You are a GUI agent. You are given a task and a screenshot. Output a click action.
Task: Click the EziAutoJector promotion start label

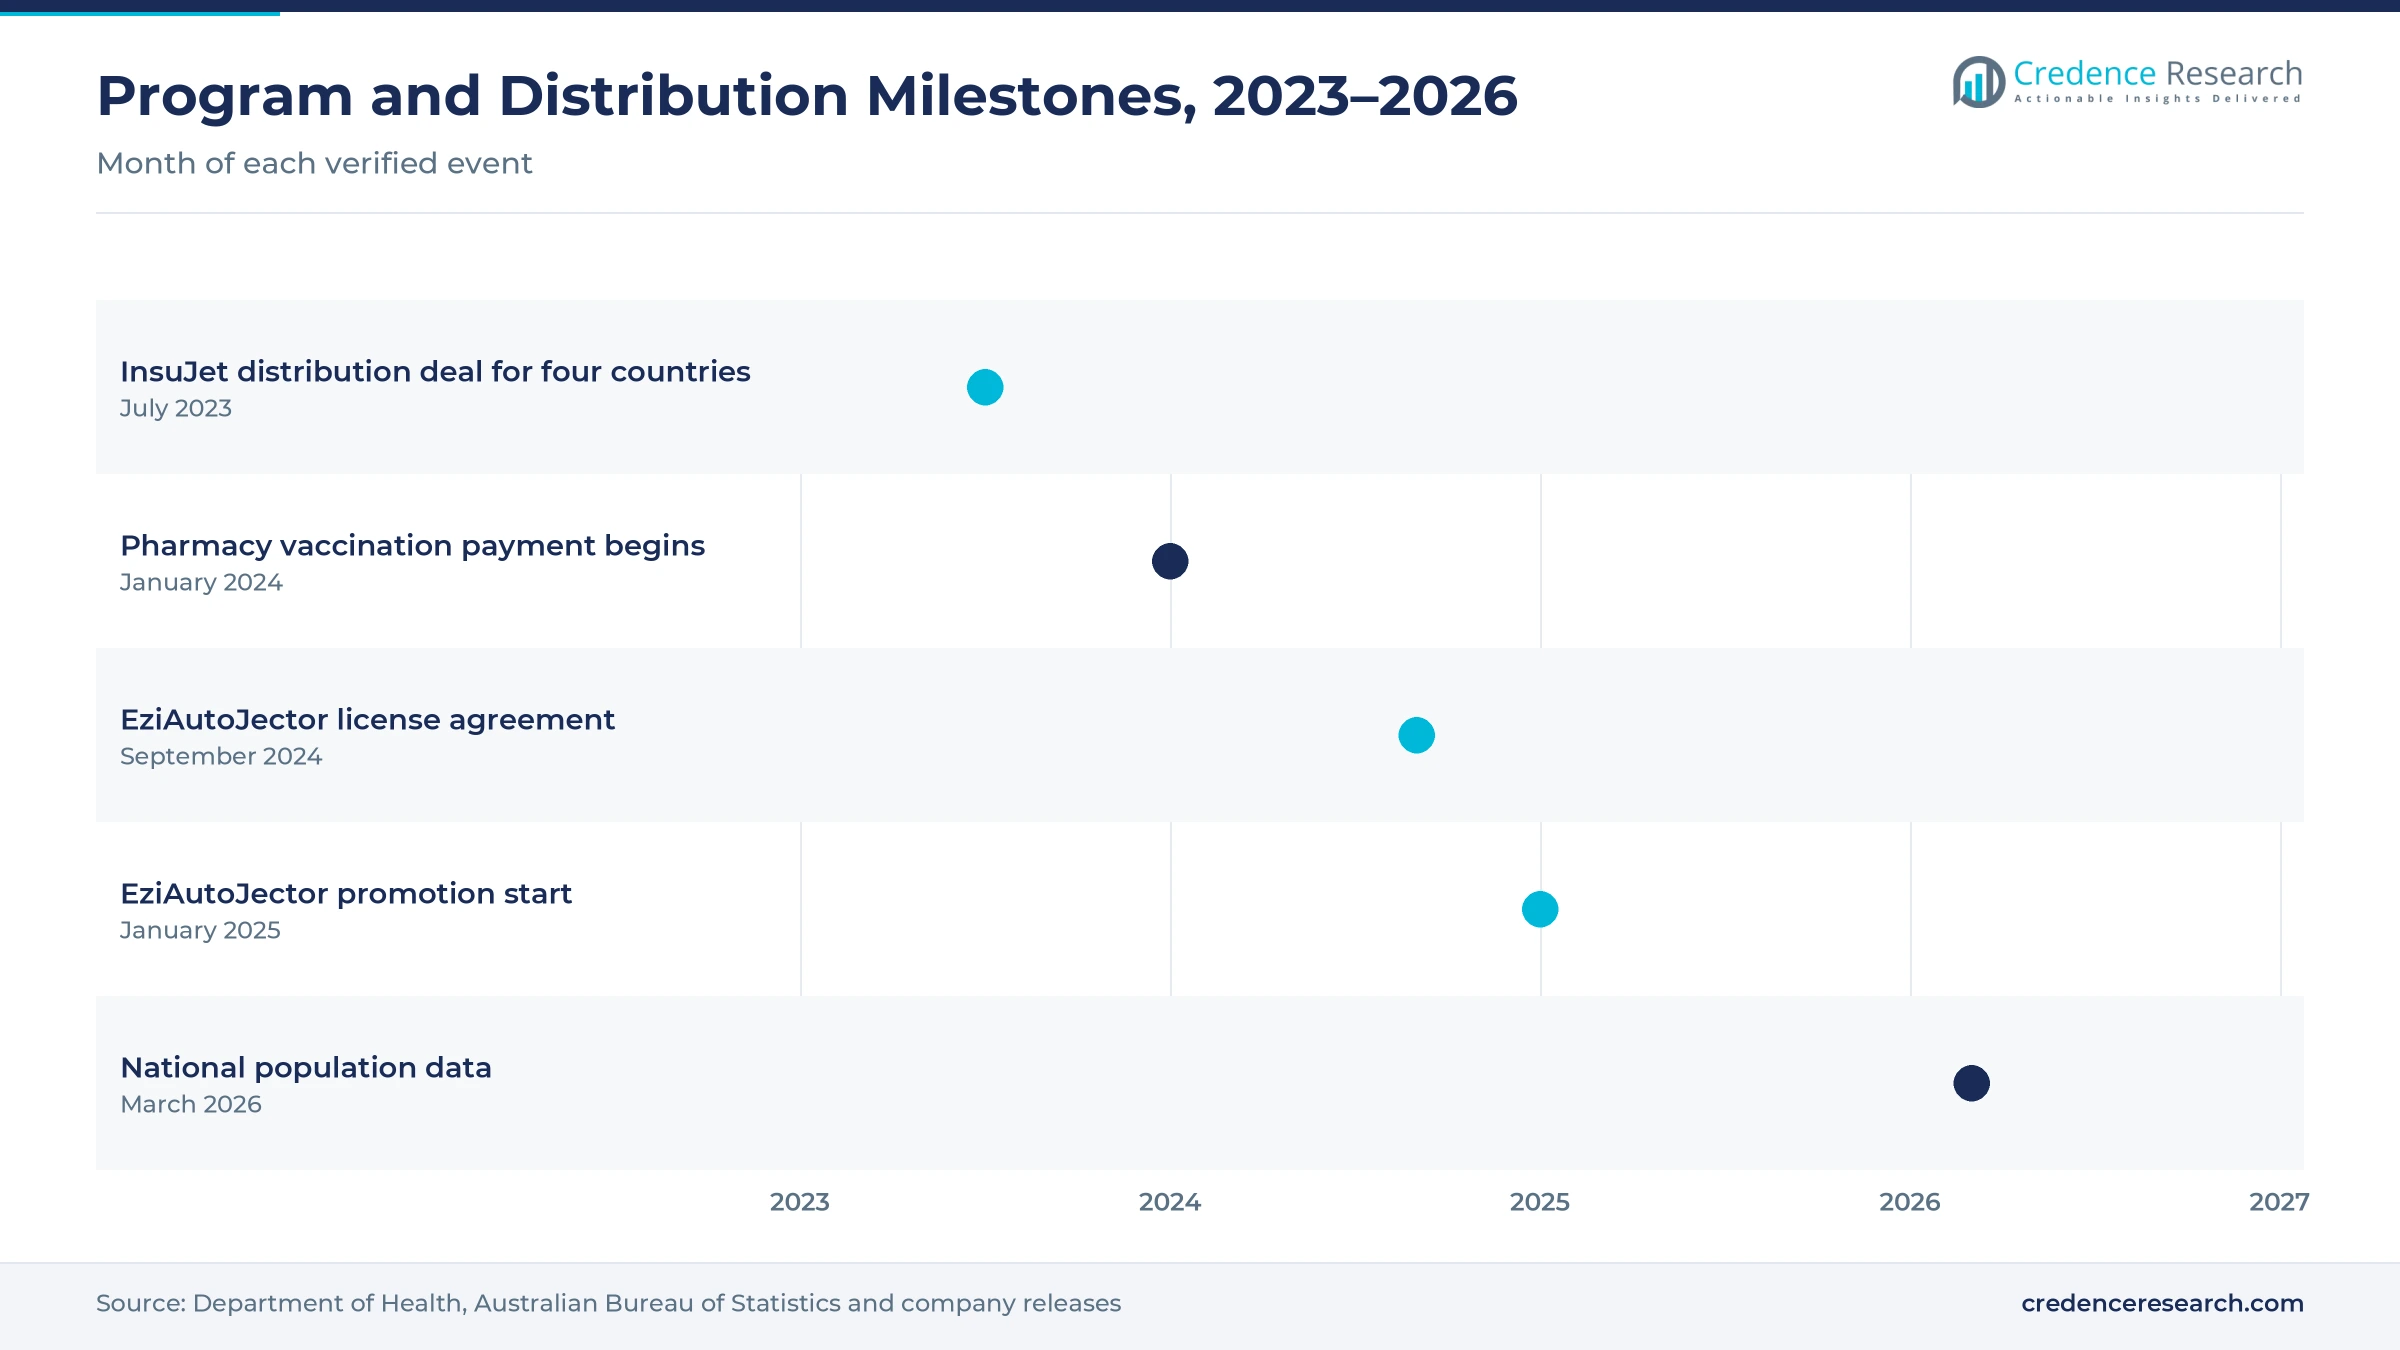pos(346,893)
